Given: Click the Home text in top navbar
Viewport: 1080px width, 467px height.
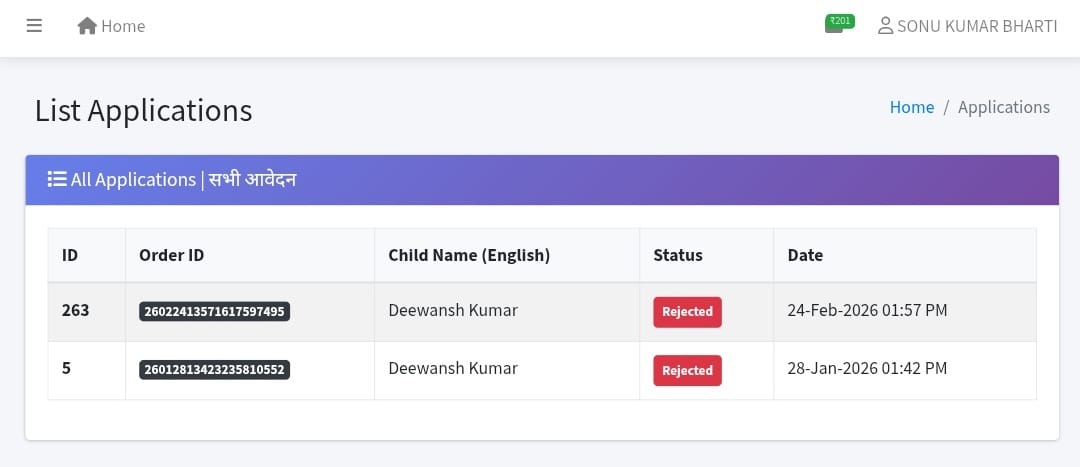Looking at the screenshot, I should click(123, 26).
